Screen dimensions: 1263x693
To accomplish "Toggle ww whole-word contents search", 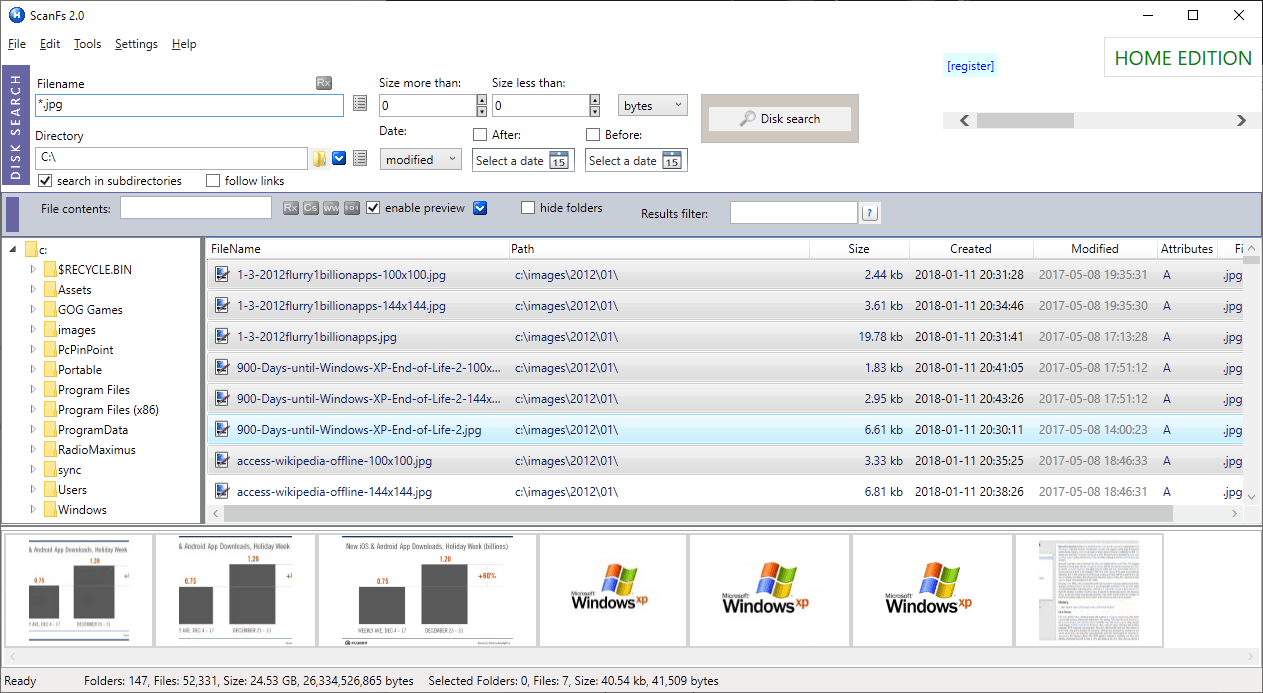I will point(331,208).
